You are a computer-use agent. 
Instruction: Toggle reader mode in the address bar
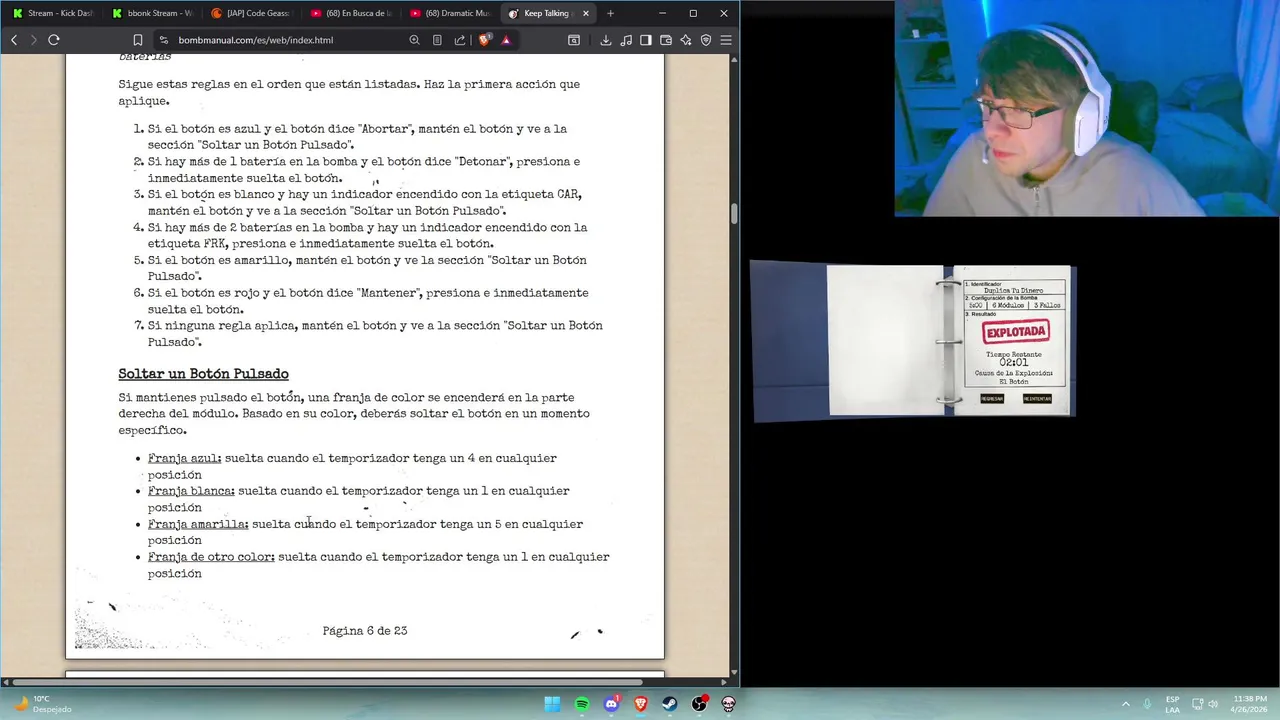coord(437,40)
